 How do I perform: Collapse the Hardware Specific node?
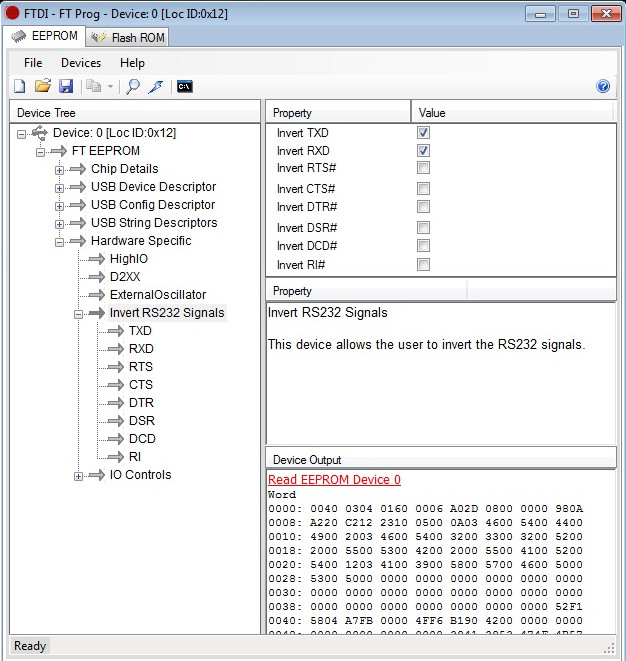[59, 242]
